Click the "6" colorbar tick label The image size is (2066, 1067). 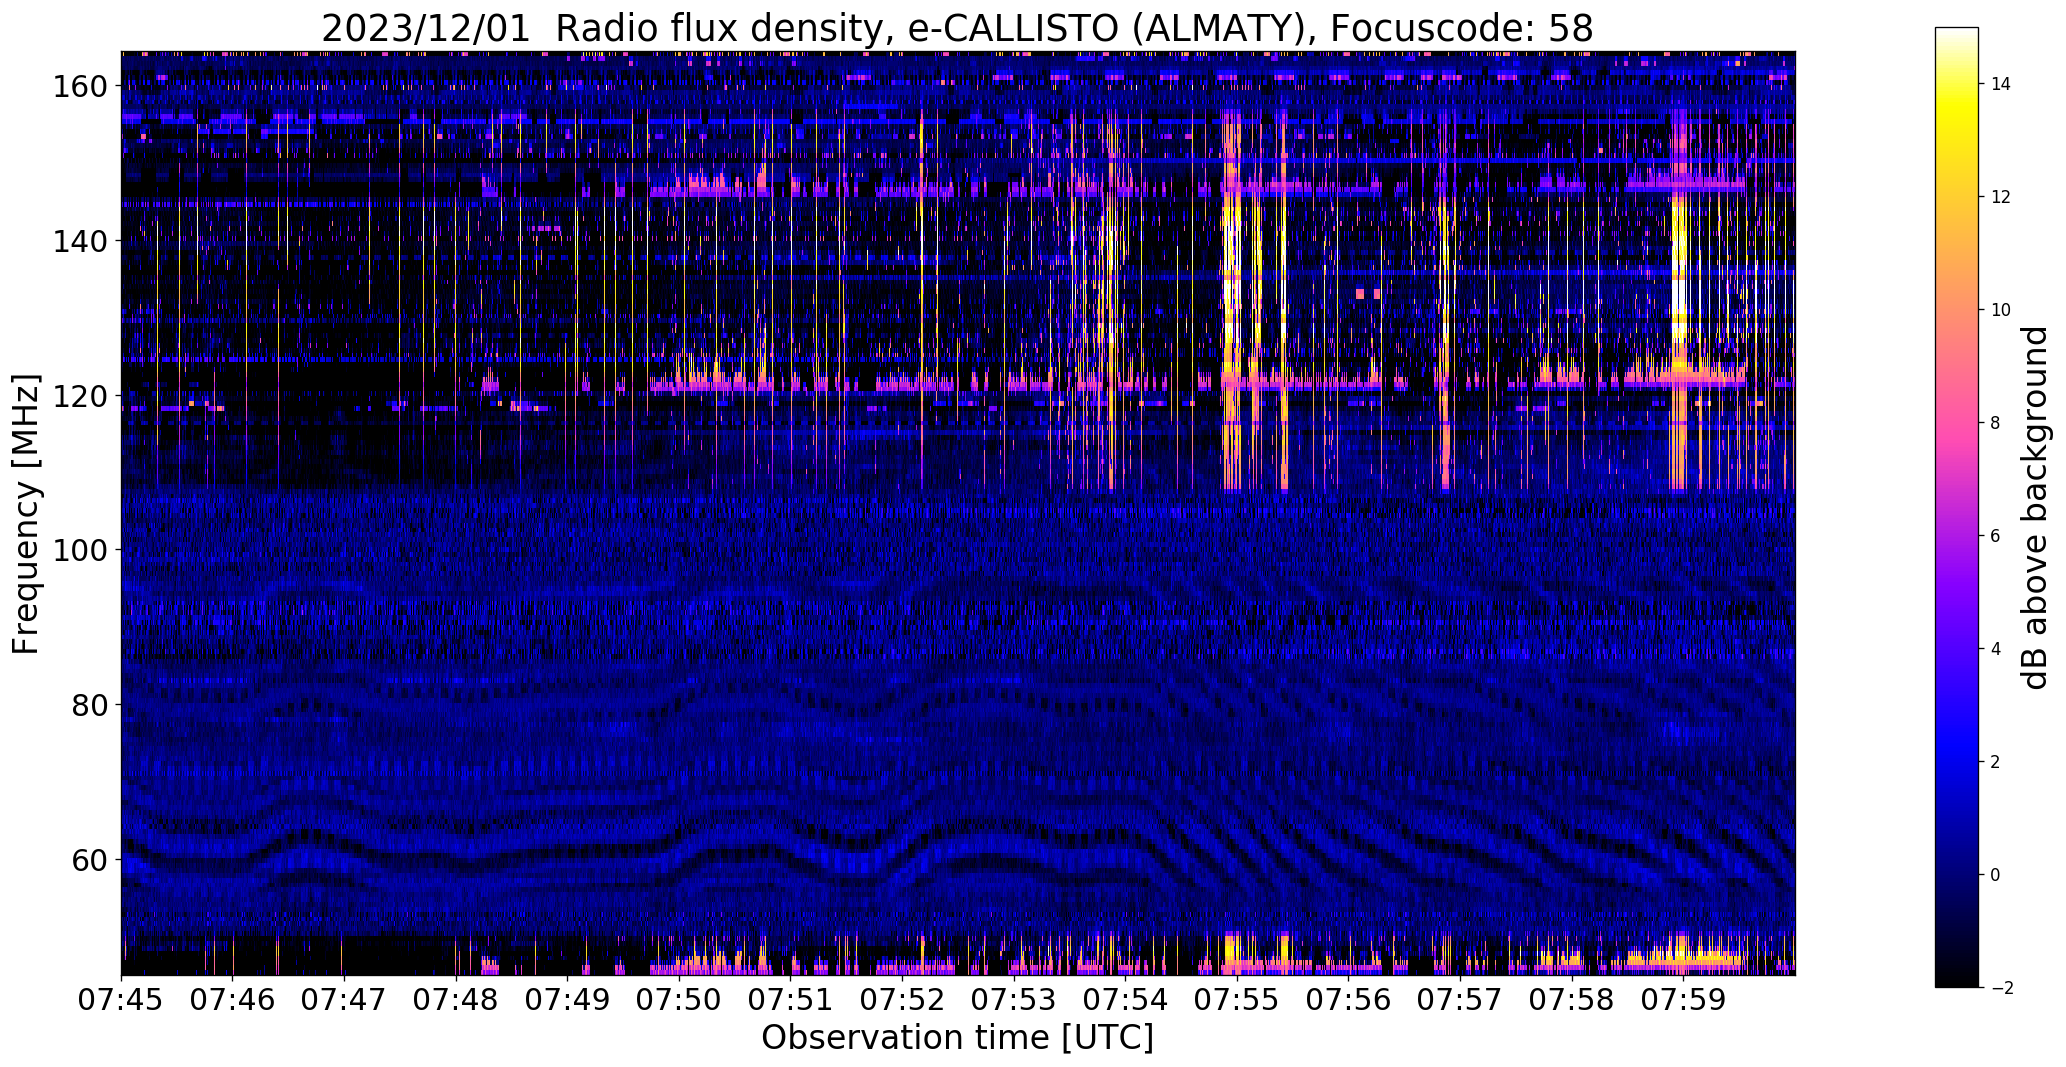coord(1995,536)
